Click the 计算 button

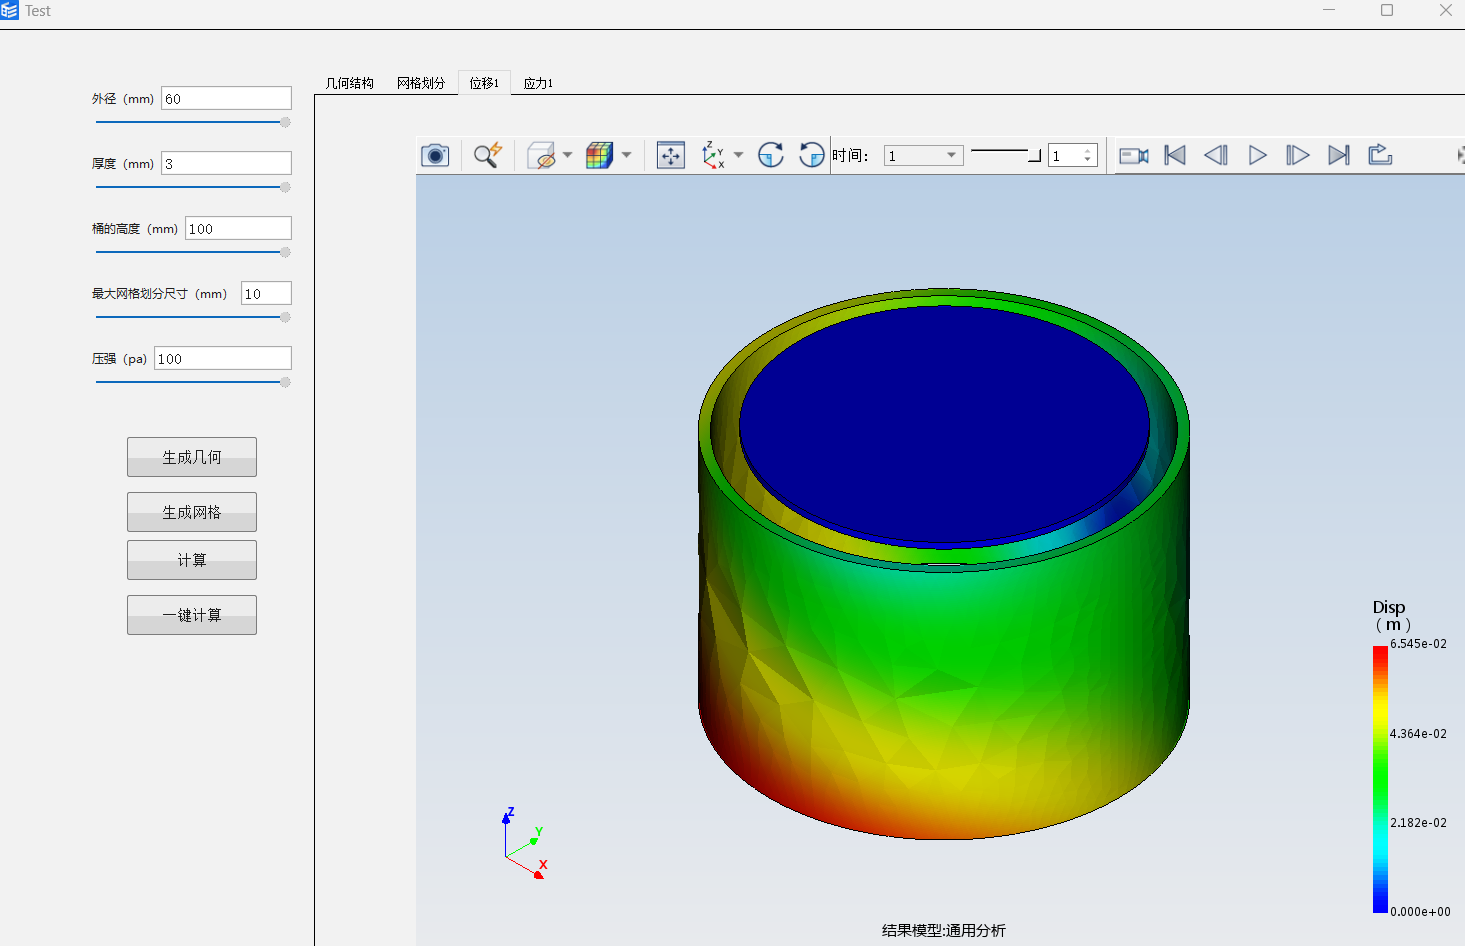(192, 560)
